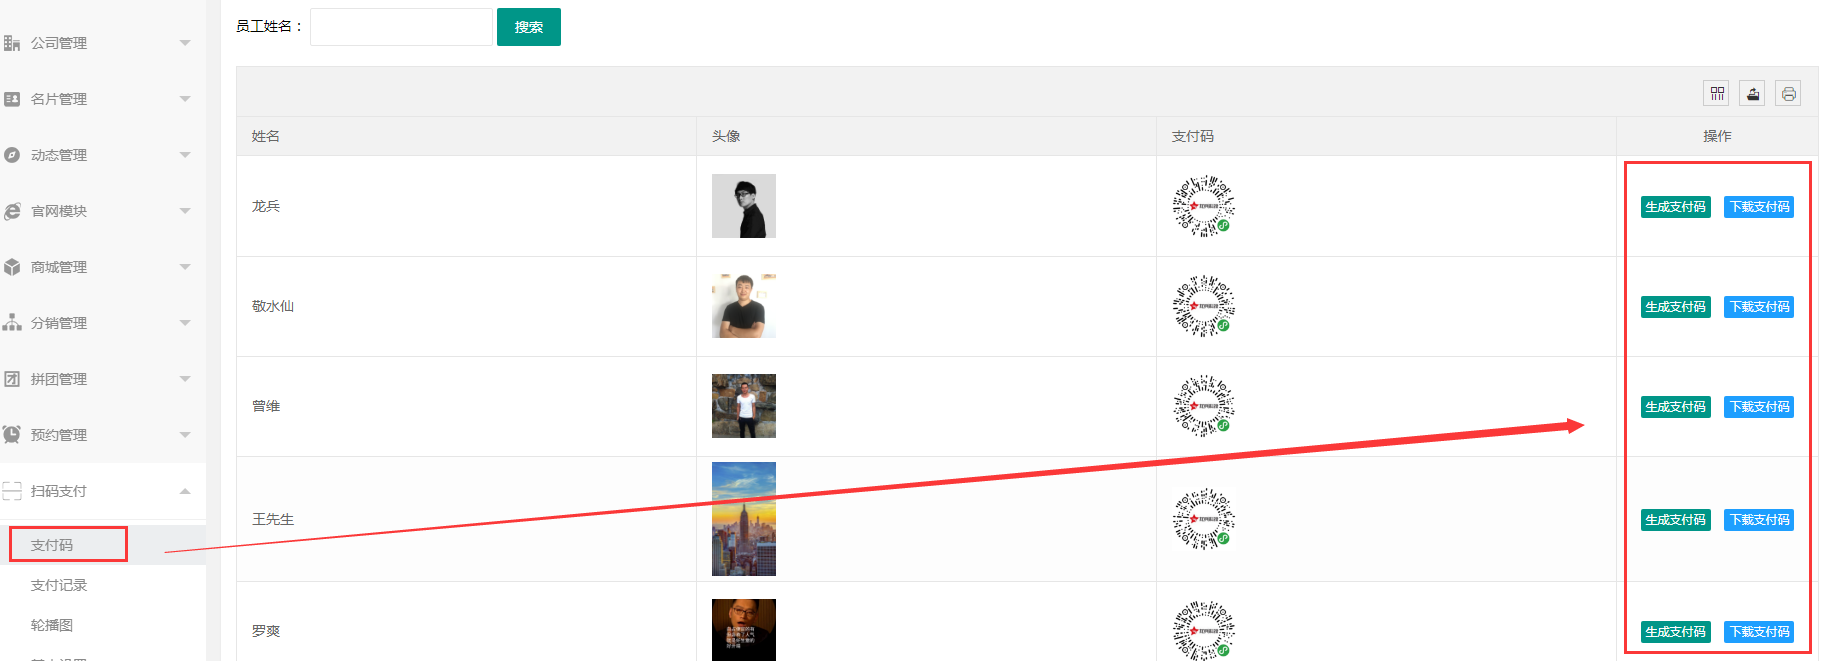
Task: Click the 商城管理 box icon
Action: click(12, 267)
